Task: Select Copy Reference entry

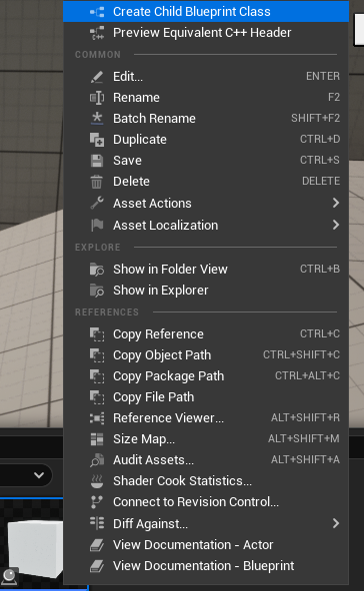Action: [206, 334]
